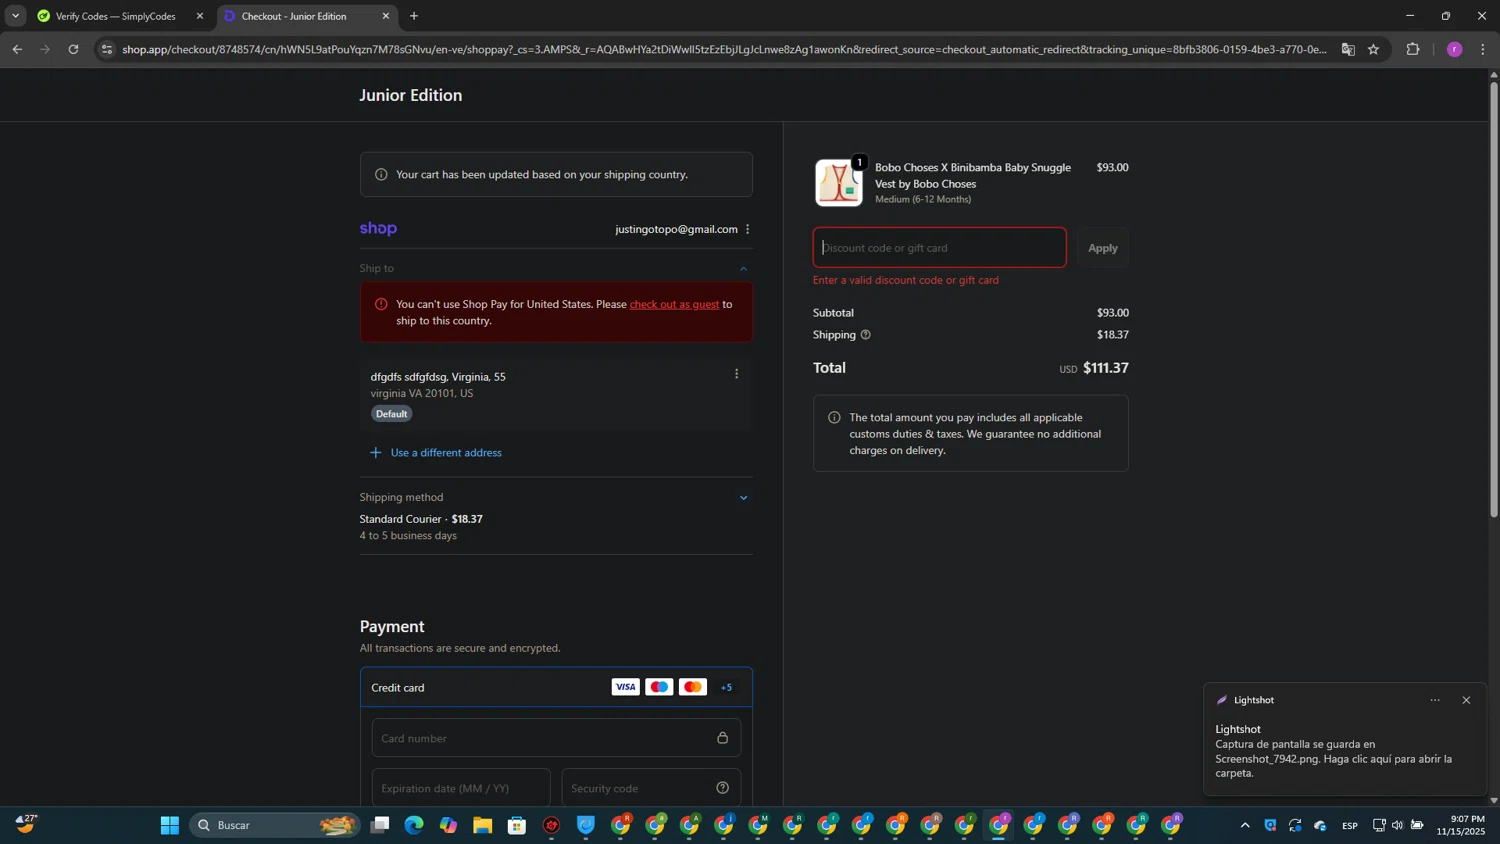Click the Default address badge
1500x844 pixels.
pyautogui.click(x=392, y=414)
